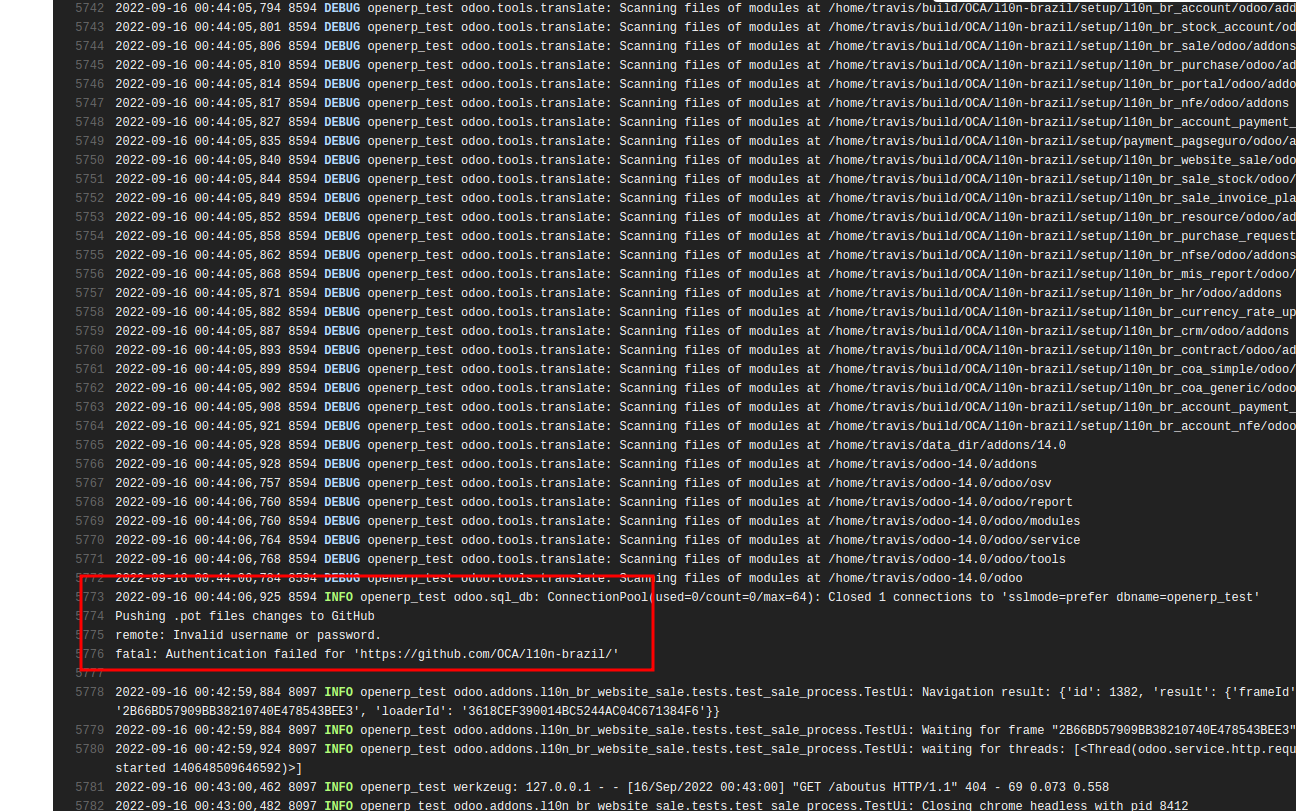Click the l10n_br_sale_invoice_pla path text
Viewport: 1296px width, 811px height.
click(1062, 198)
